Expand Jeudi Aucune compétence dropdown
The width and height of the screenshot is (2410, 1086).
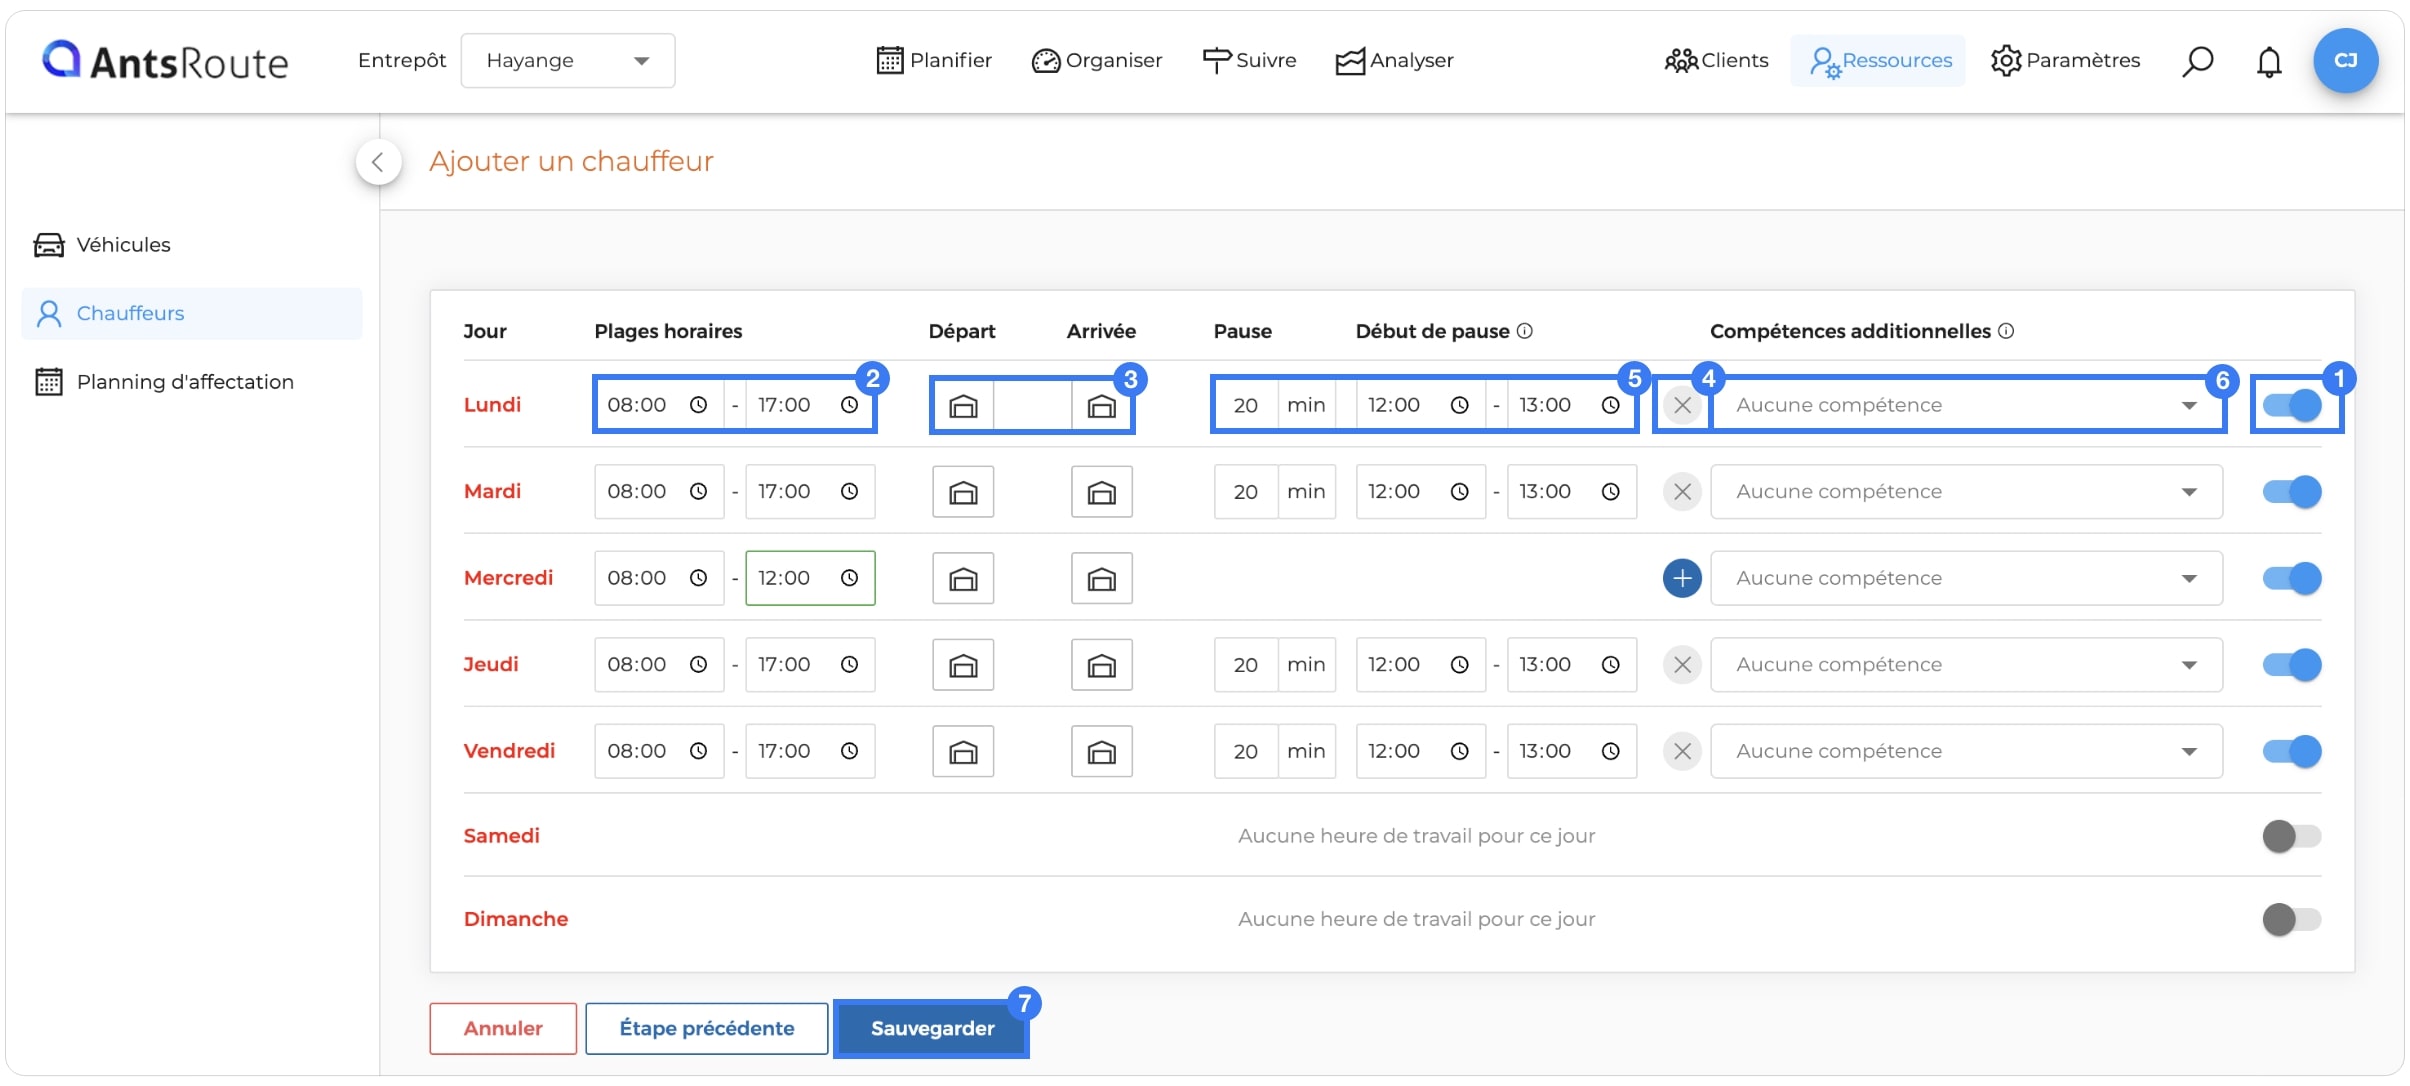click(1966, 665)
